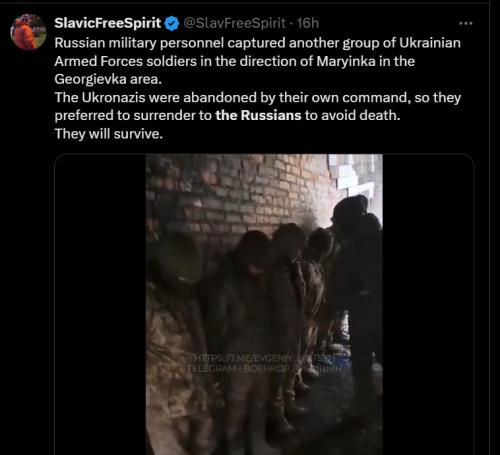
Task: Click the "Georgievka area." text line
Action: (x=108, y=79)
